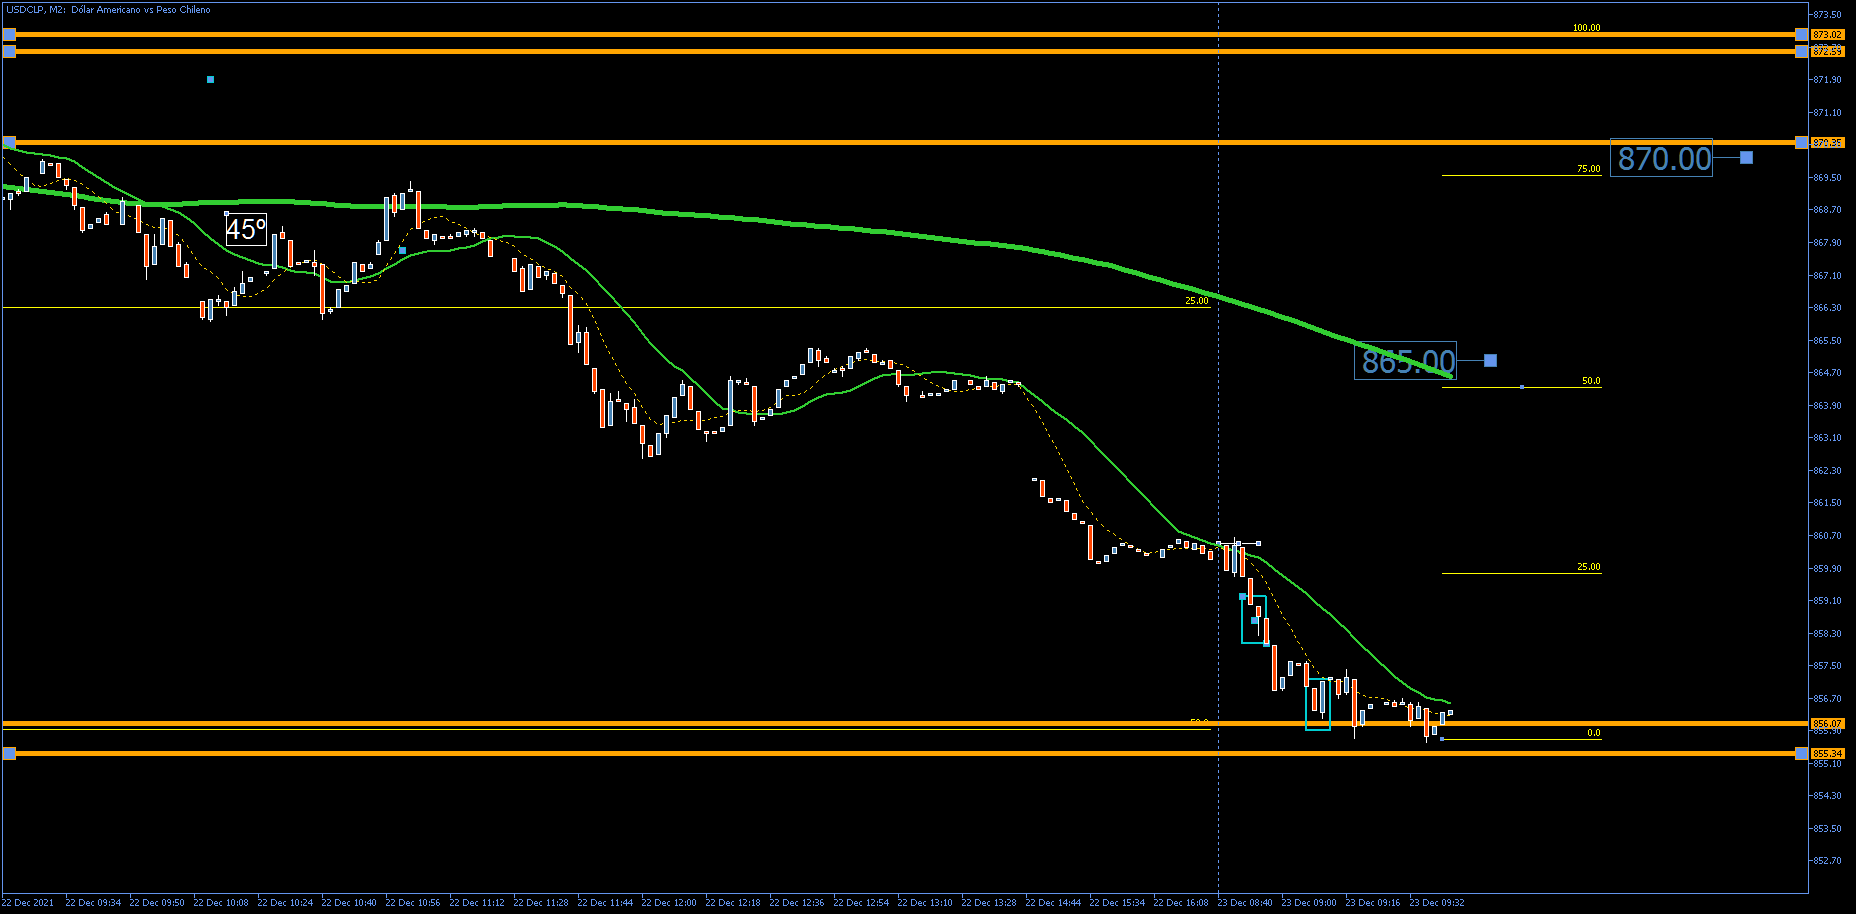Click 871.90 on the price scale
1856x914 pixels.
pos(1827,80)
